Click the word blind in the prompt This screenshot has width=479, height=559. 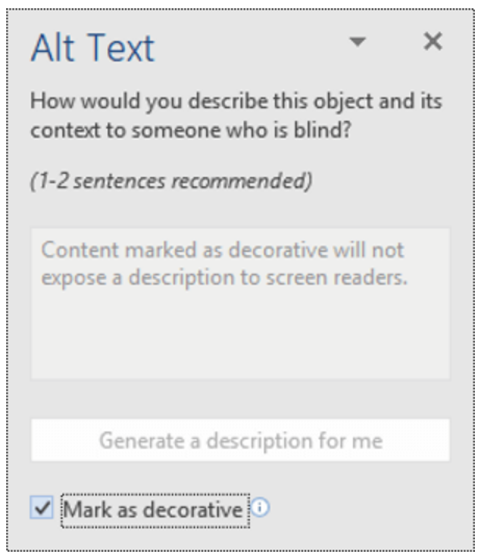click(322, 129)
